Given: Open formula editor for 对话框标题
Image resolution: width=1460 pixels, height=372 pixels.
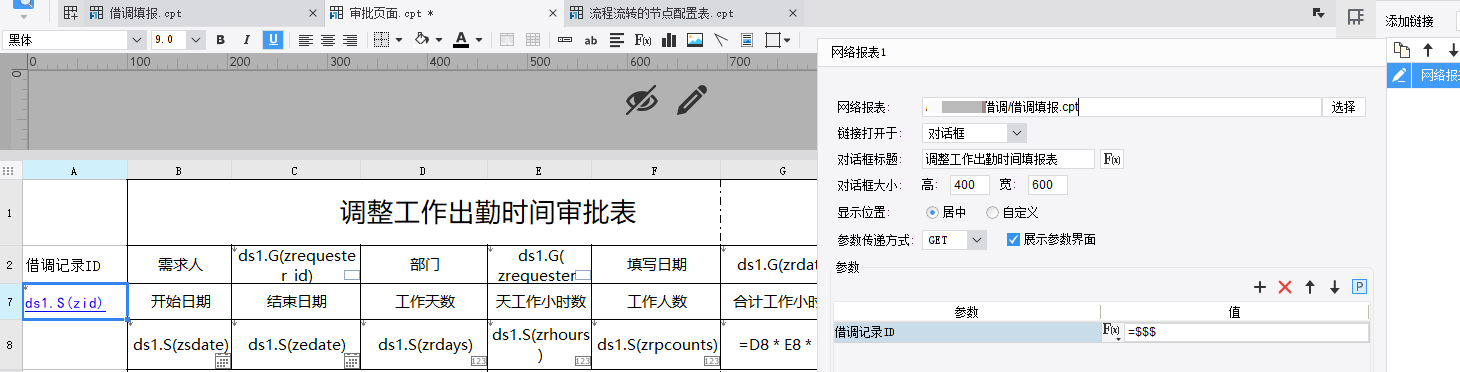Looking at the screenshot, I should tap(1111, 159).
